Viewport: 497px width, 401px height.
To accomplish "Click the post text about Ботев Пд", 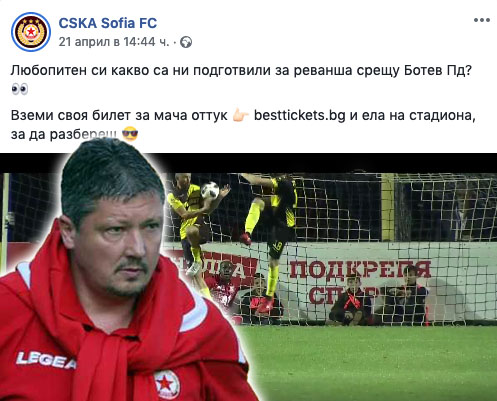I will (x=242, y=71).
